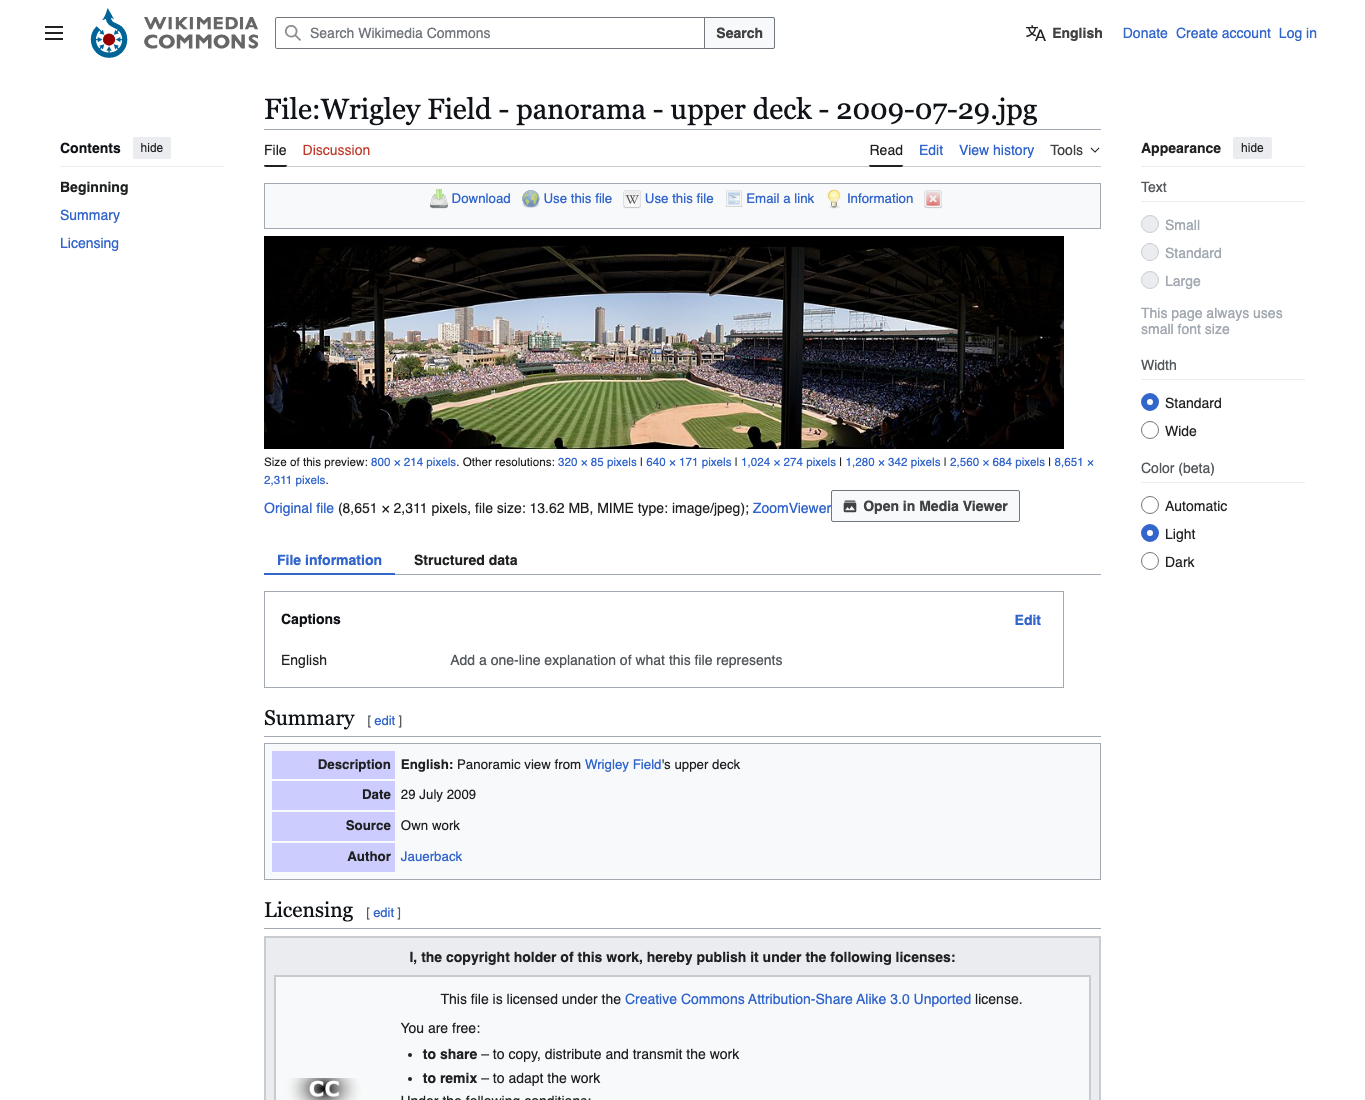Open author Jauerback's page
Viewport: 1365px width, 1100px height.
point(431,856)
